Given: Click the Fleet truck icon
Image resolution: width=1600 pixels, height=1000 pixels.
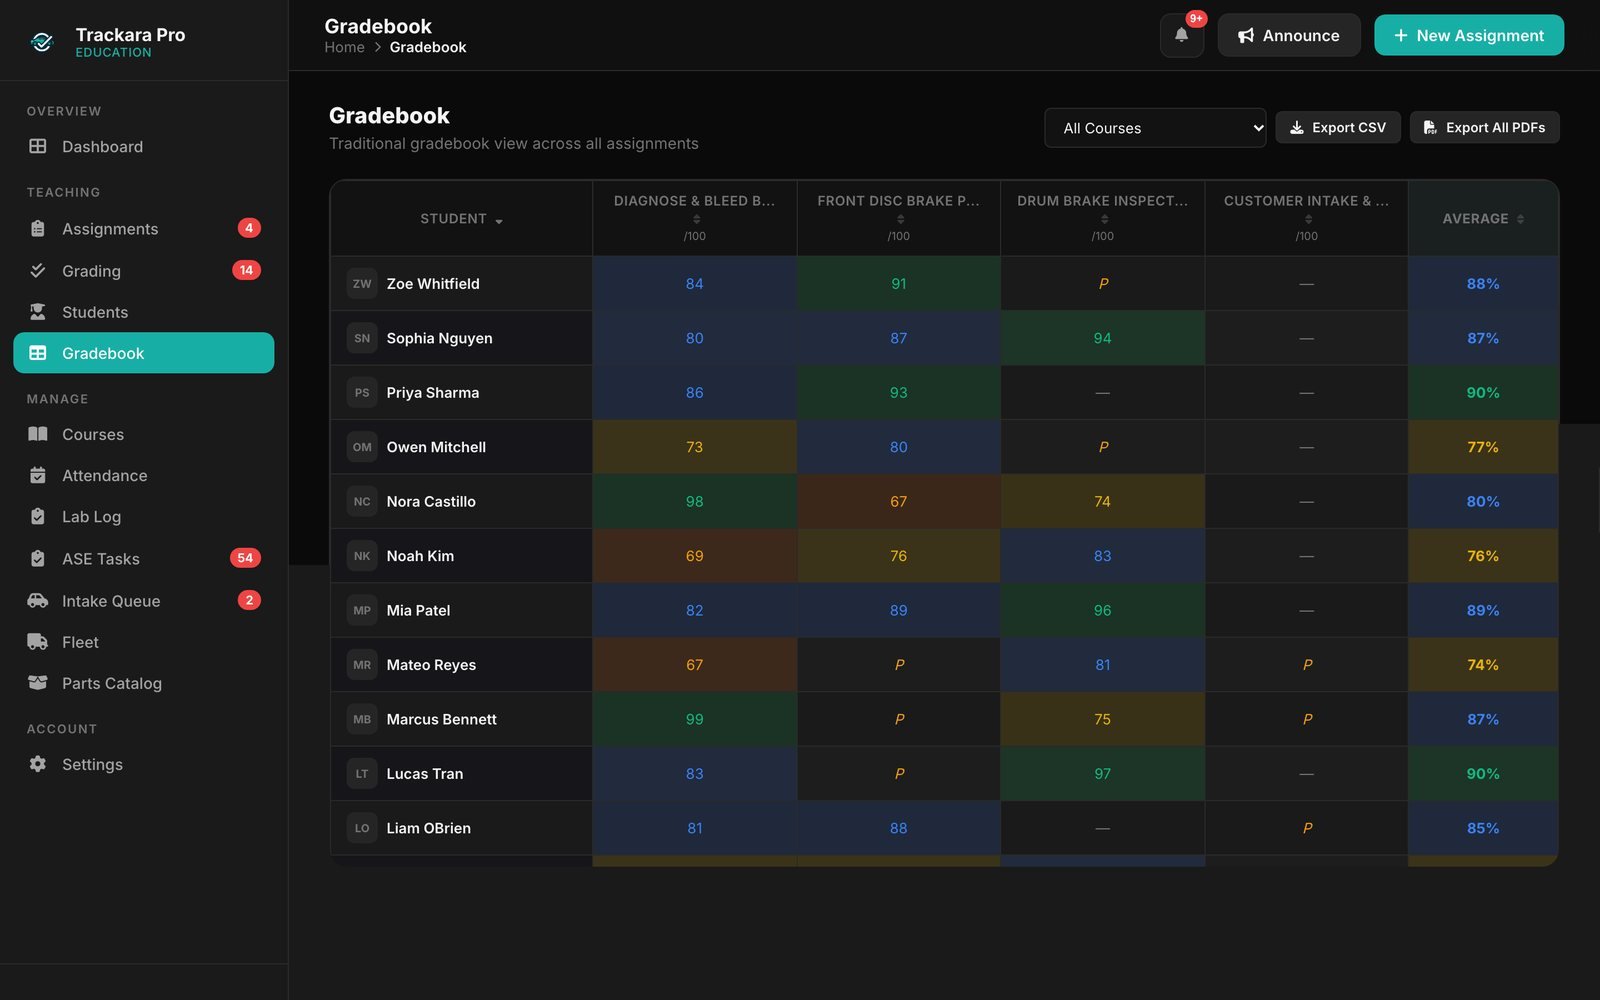Looking at the screenshot, I should [38, 641].
